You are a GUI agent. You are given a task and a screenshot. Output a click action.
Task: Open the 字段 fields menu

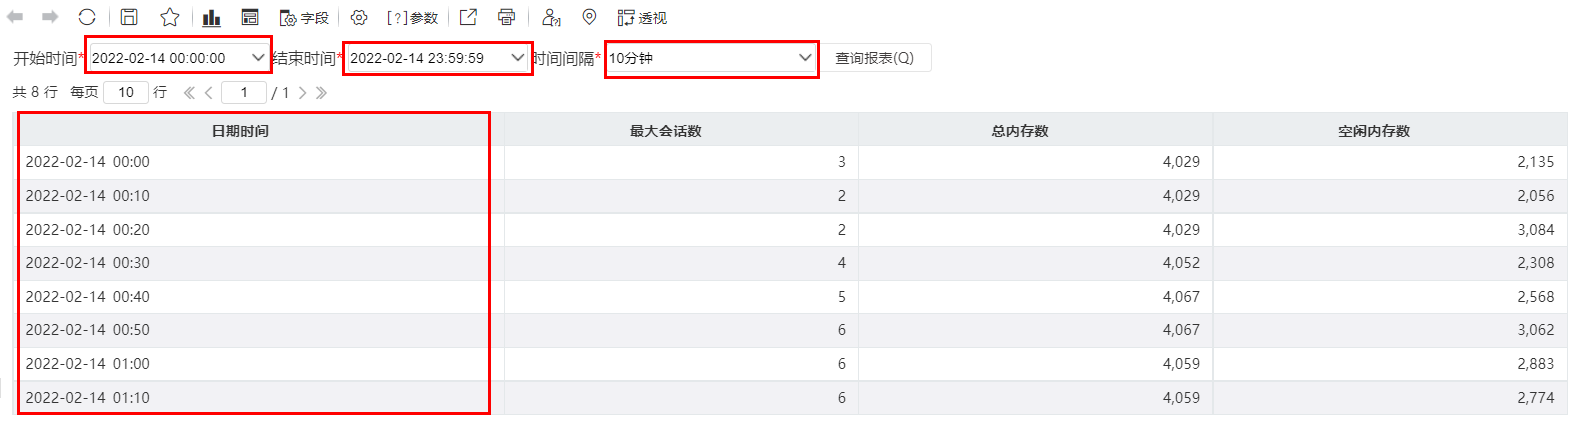pyautogui.click(x=304, y=17)
